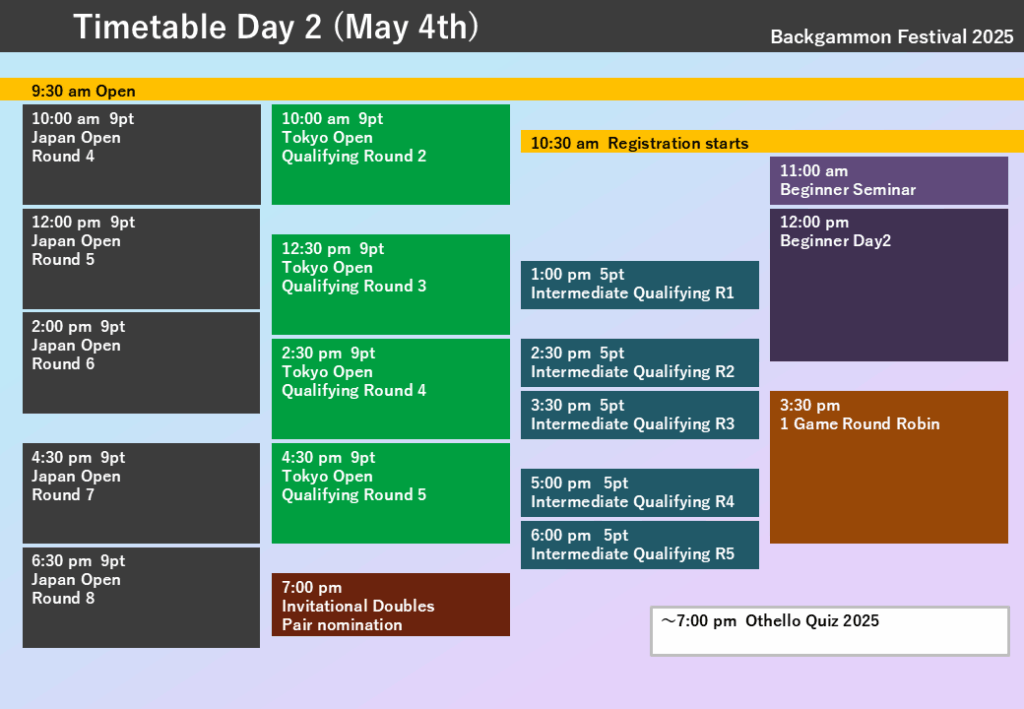Select Tokyo Open Qualifying Round 3
The image size is (1024, 709).
click(390, 284)
